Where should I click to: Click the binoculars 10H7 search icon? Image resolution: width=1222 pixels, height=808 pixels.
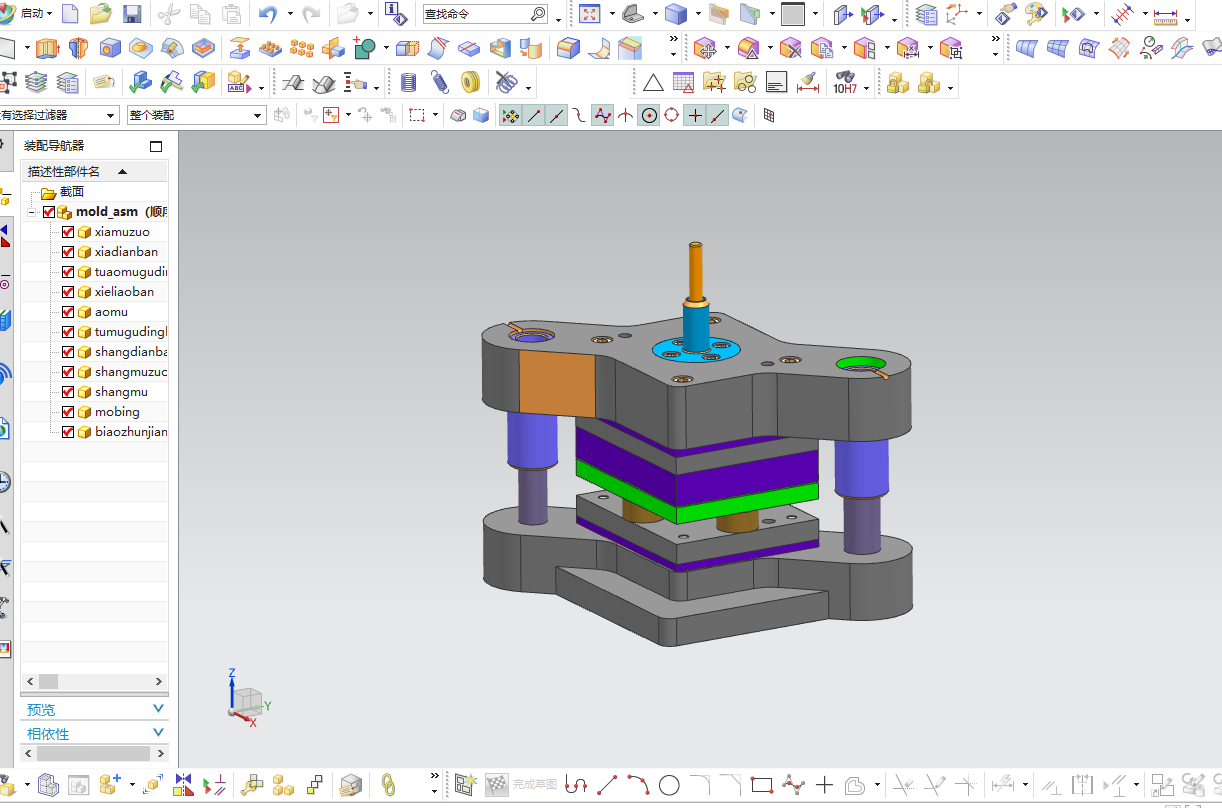coord(845,83)
